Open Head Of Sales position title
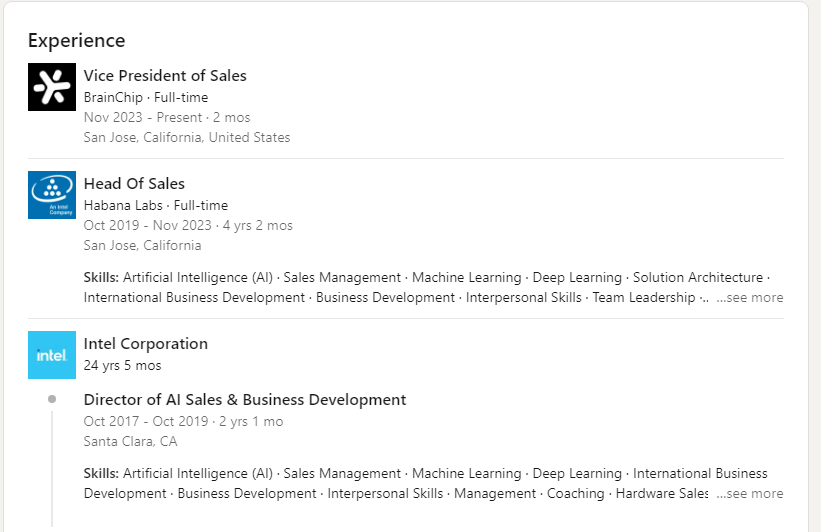821x532 pixels. [134, 184]
